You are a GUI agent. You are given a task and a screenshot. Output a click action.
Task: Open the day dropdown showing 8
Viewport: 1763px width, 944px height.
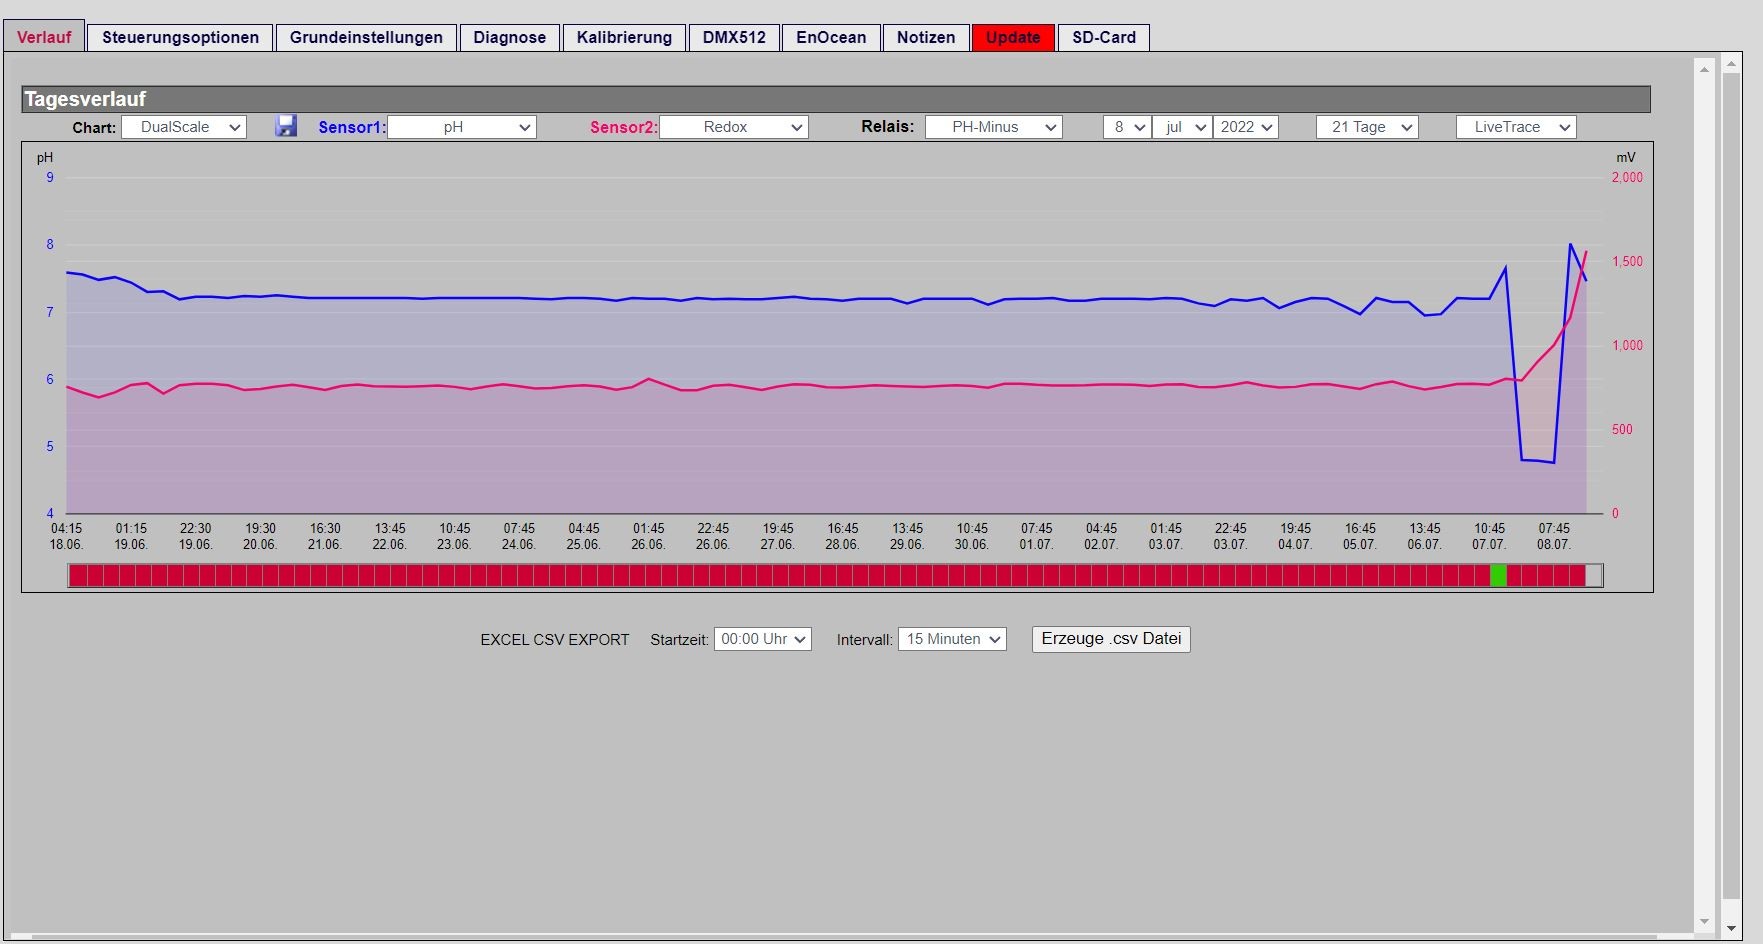[1127, 127]
